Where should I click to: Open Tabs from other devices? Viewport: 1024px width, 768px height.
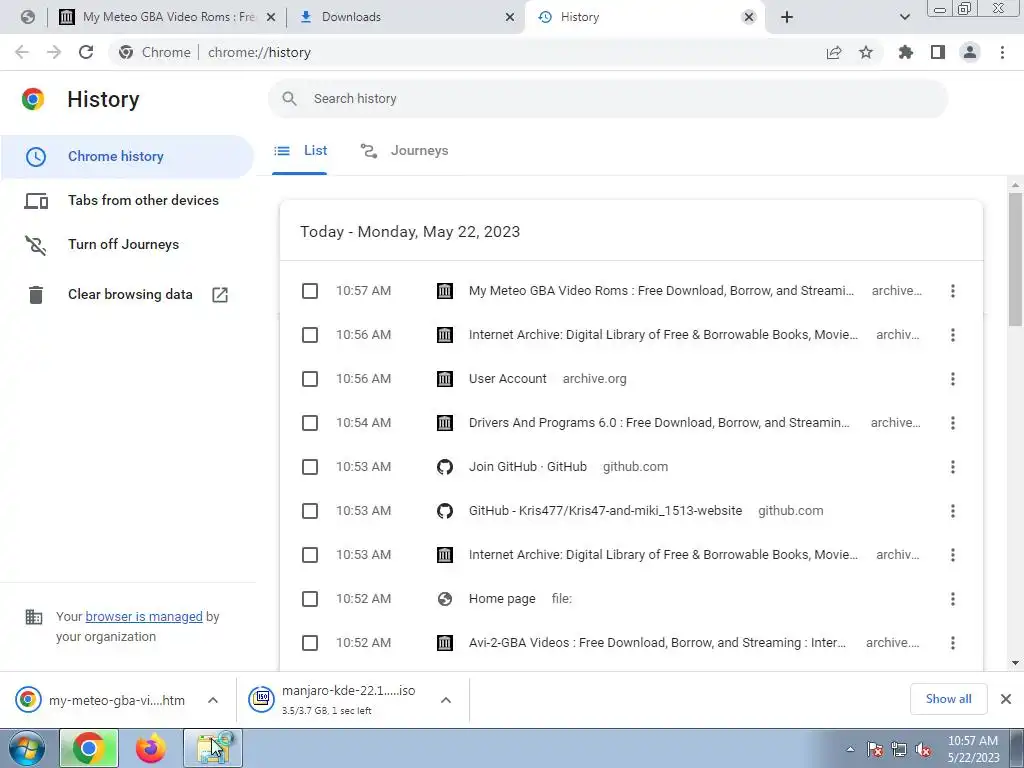(127, 201)
